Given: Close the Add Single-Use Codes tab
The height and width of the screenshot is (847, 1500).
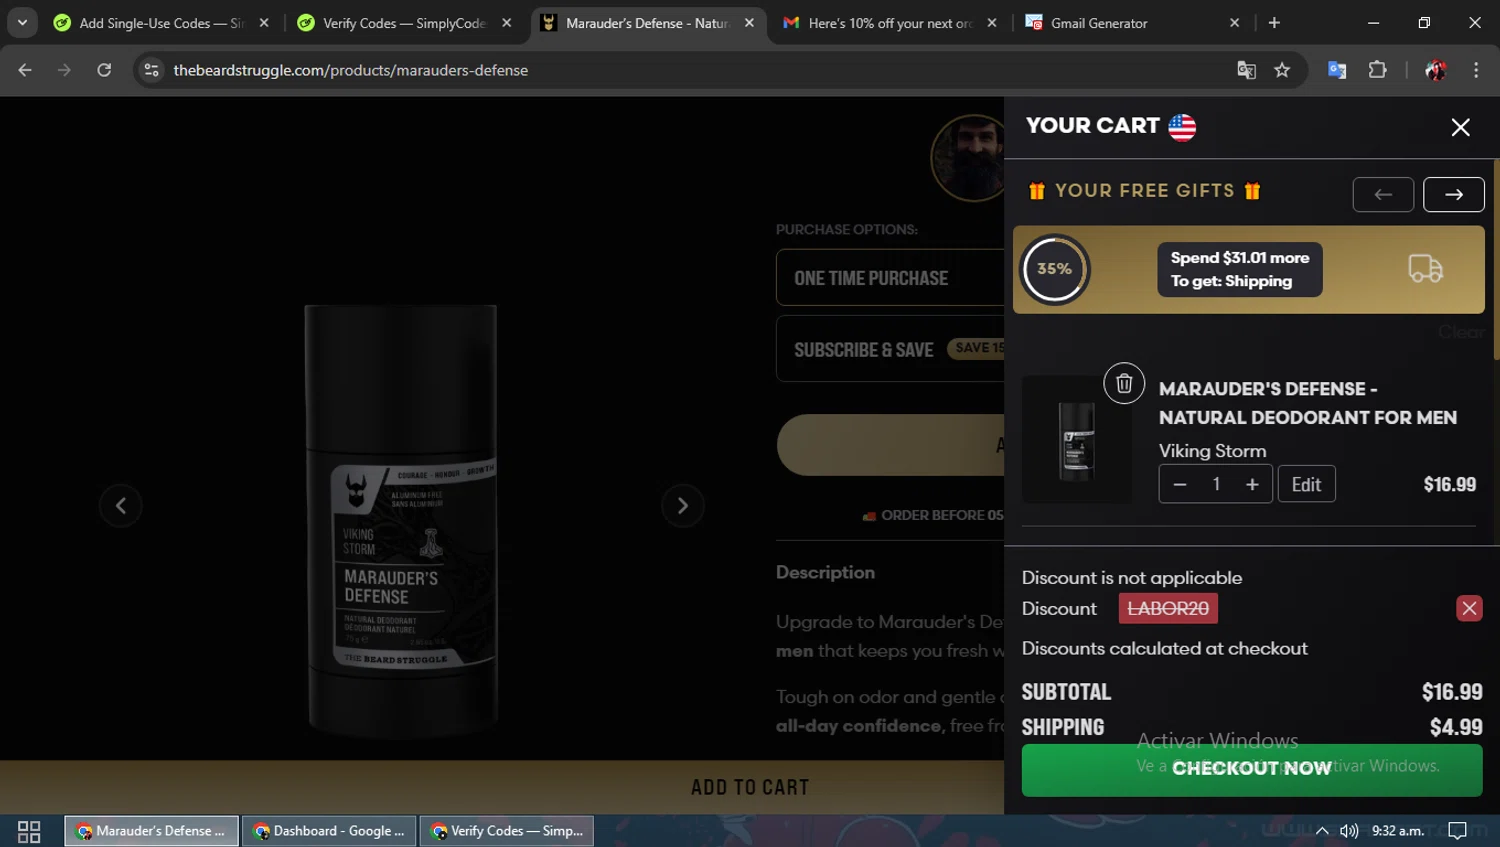Looking at the screenshot, I should (x=264, y=23).
